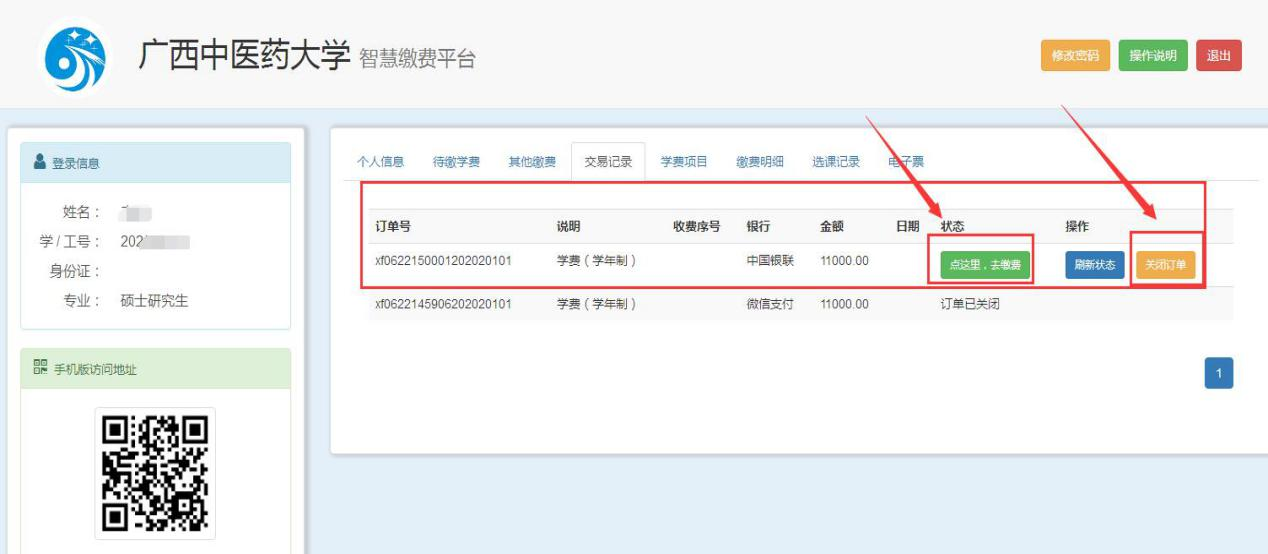View the 选课记录 tab
Viewport: 1268px width, 554px height.
point(836,162)
